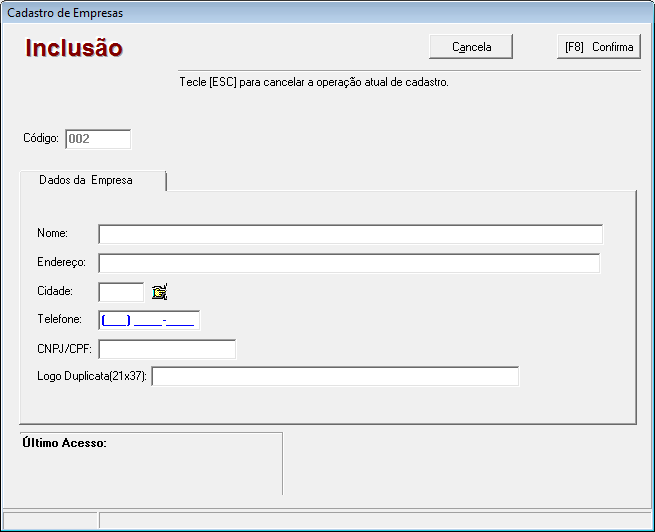
Task: Click the Endereço label
Action: (x=61, y=262)
